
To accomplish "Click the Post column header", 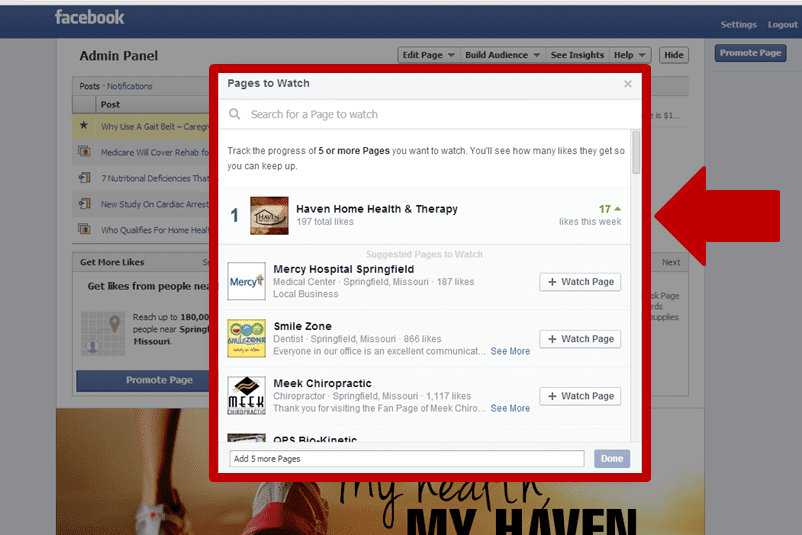I will point(110,104).
